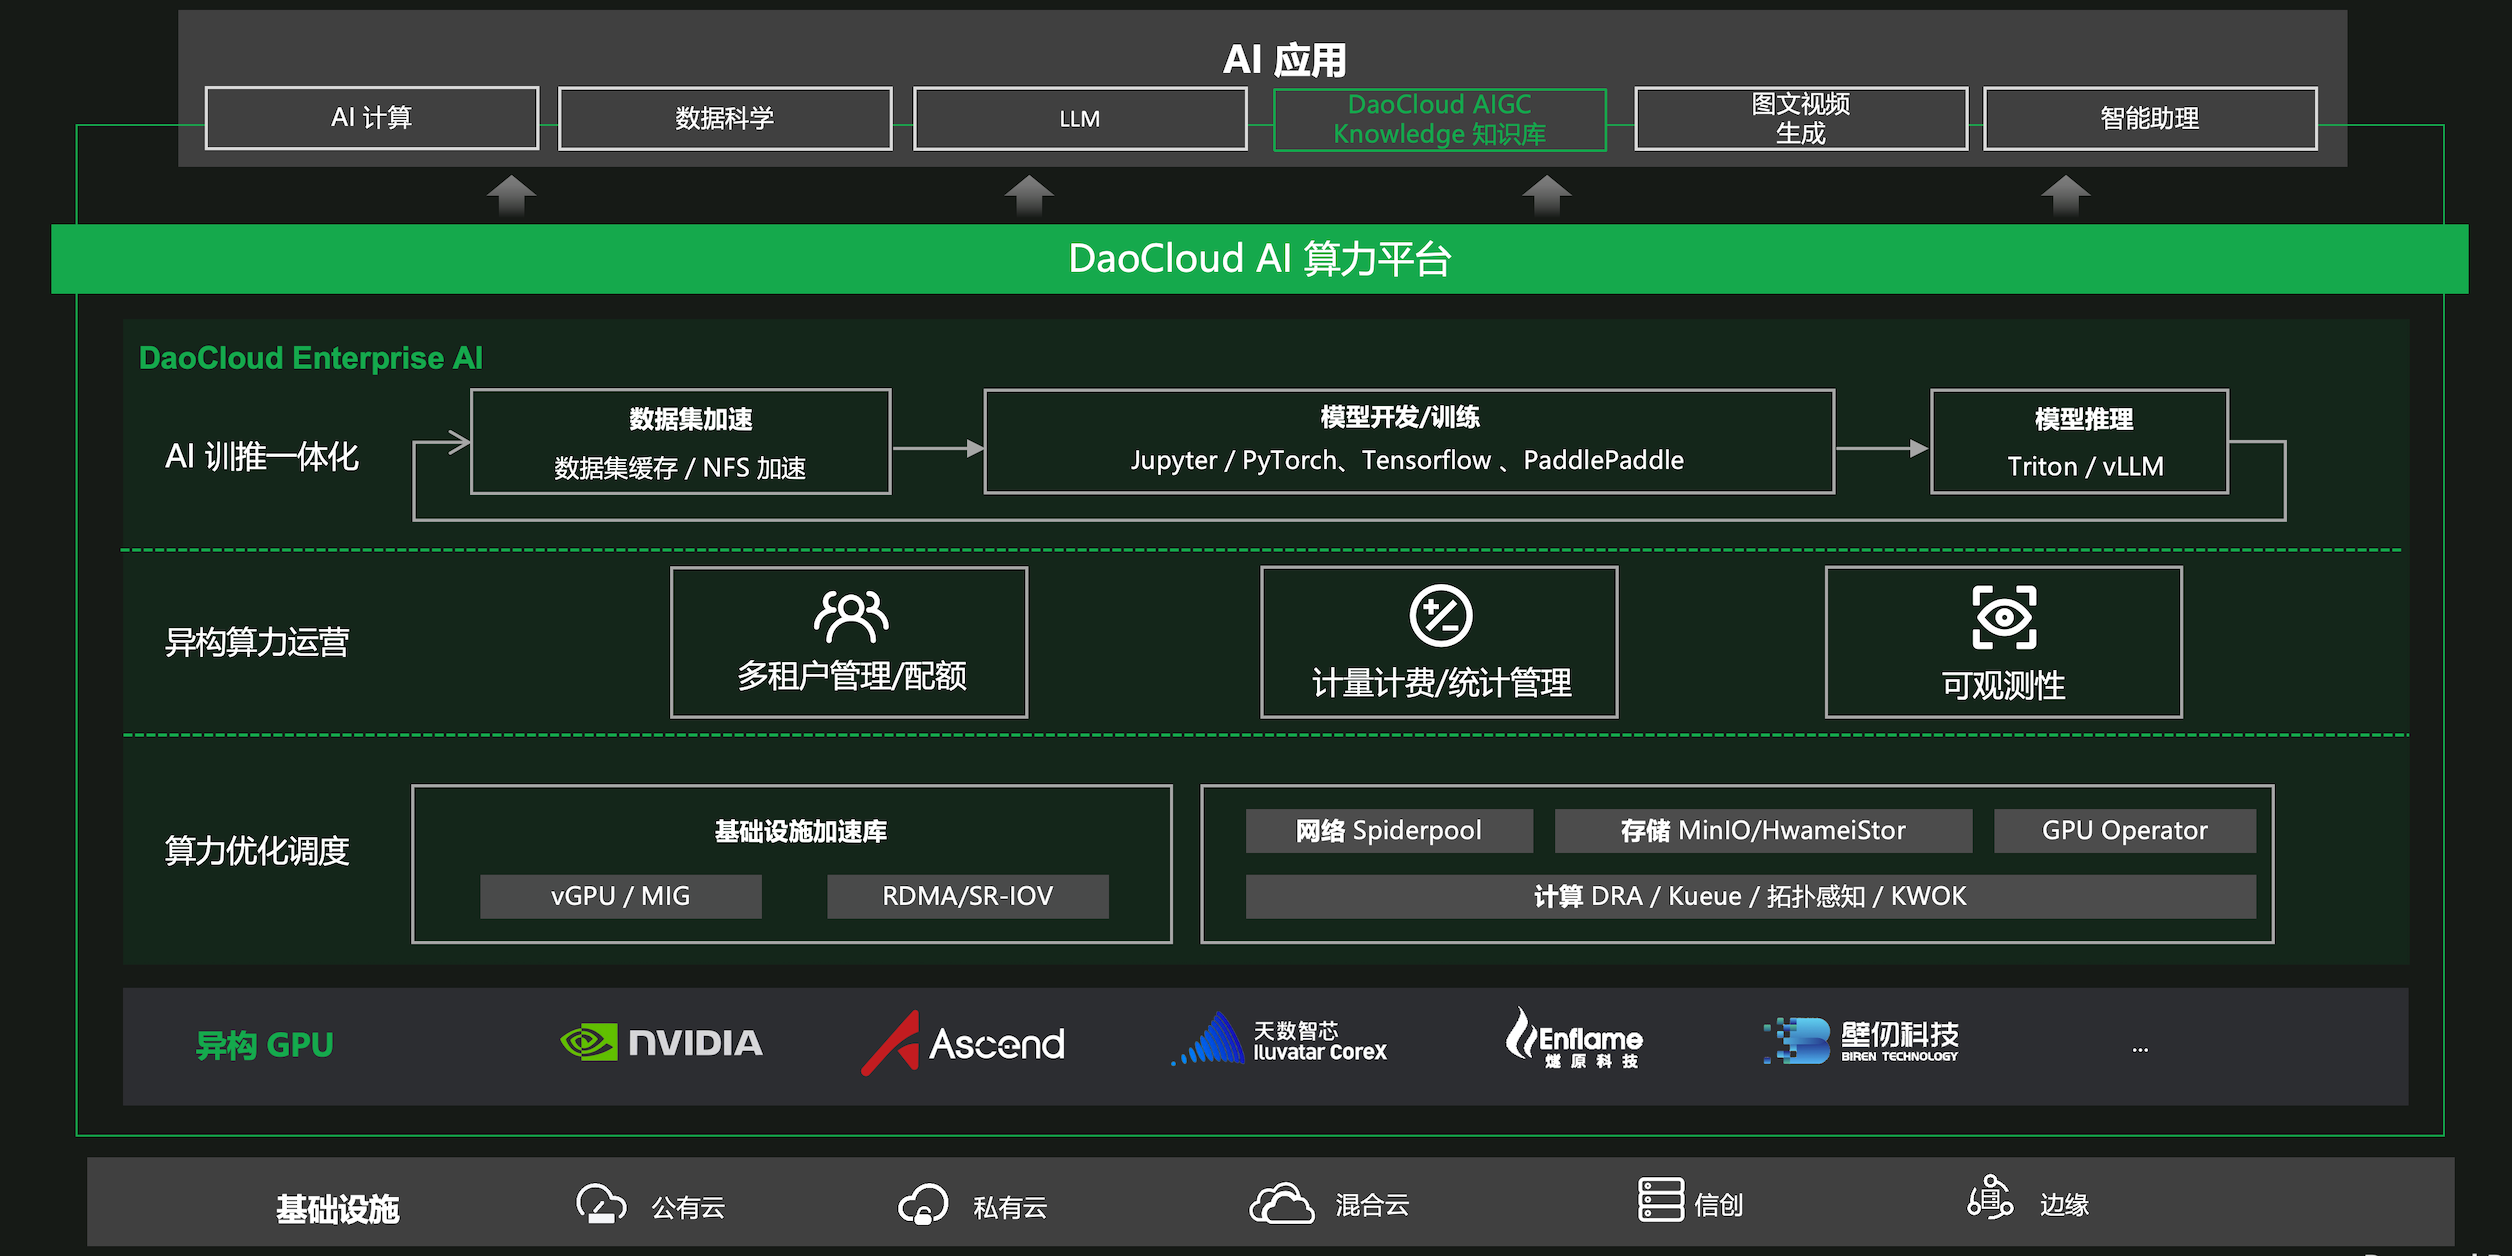2512x1256 pixels.
Task: Enable the vGPU / MIG option
Action: point(620,895)
